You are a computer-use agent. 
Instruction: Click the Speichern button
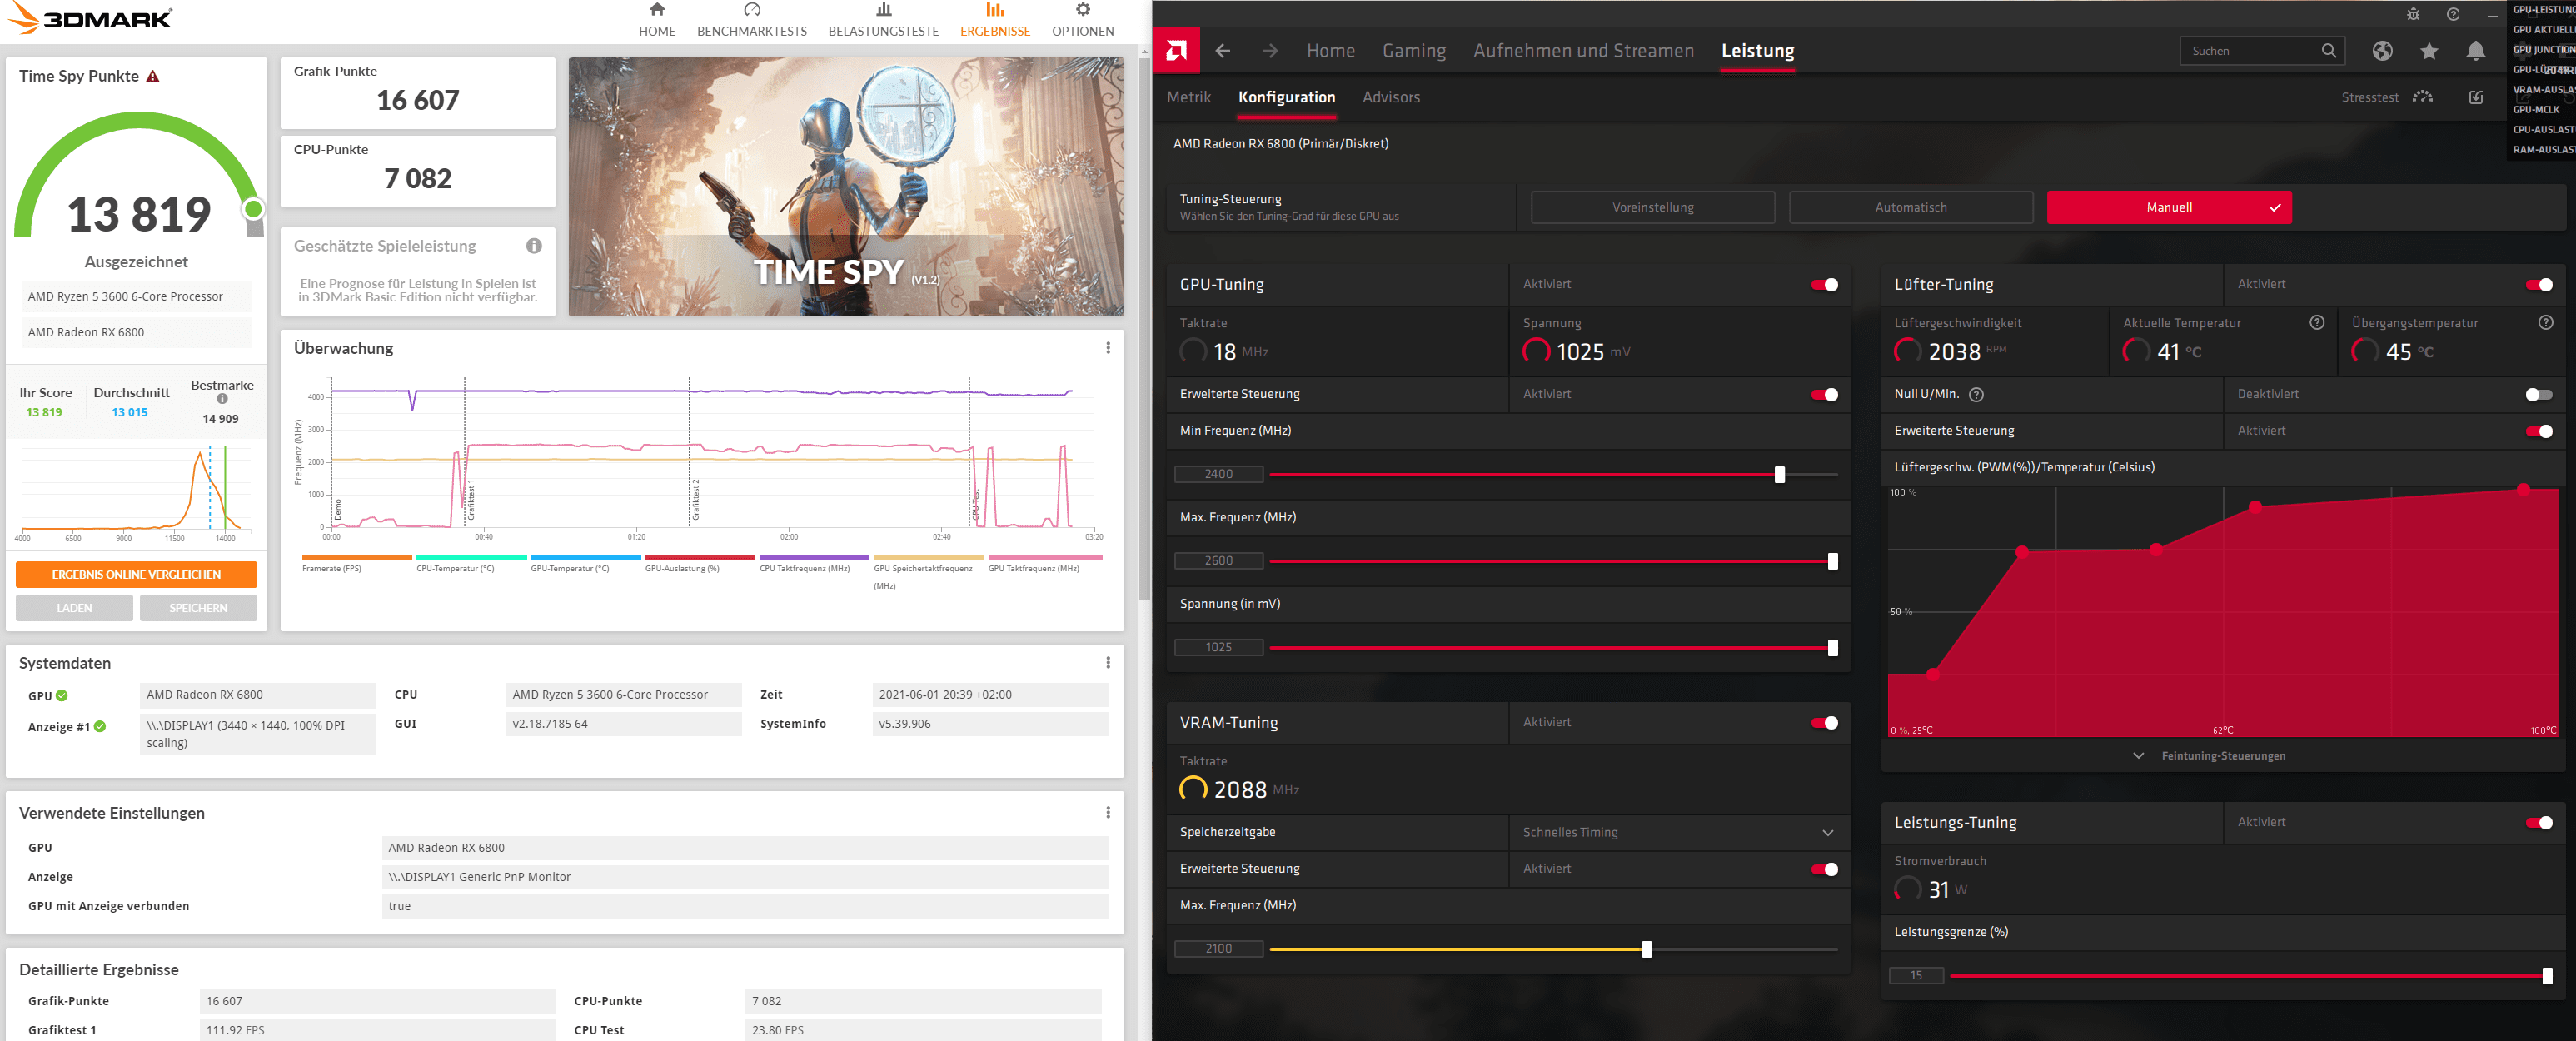pos(198,608)
